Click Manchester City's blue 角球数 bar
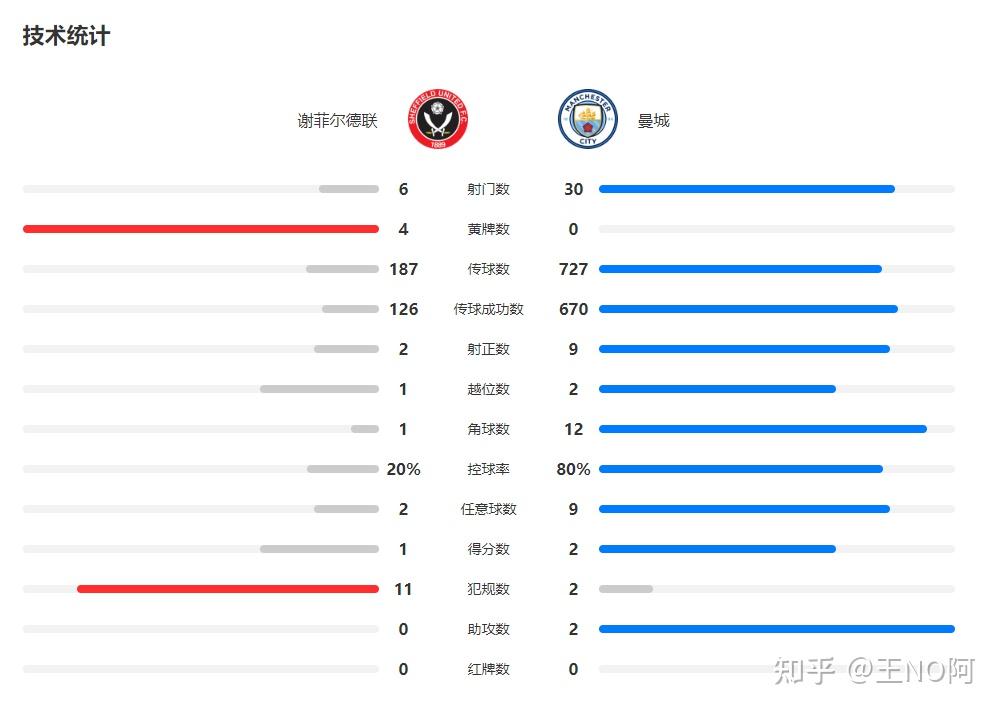 pos(762,429)
